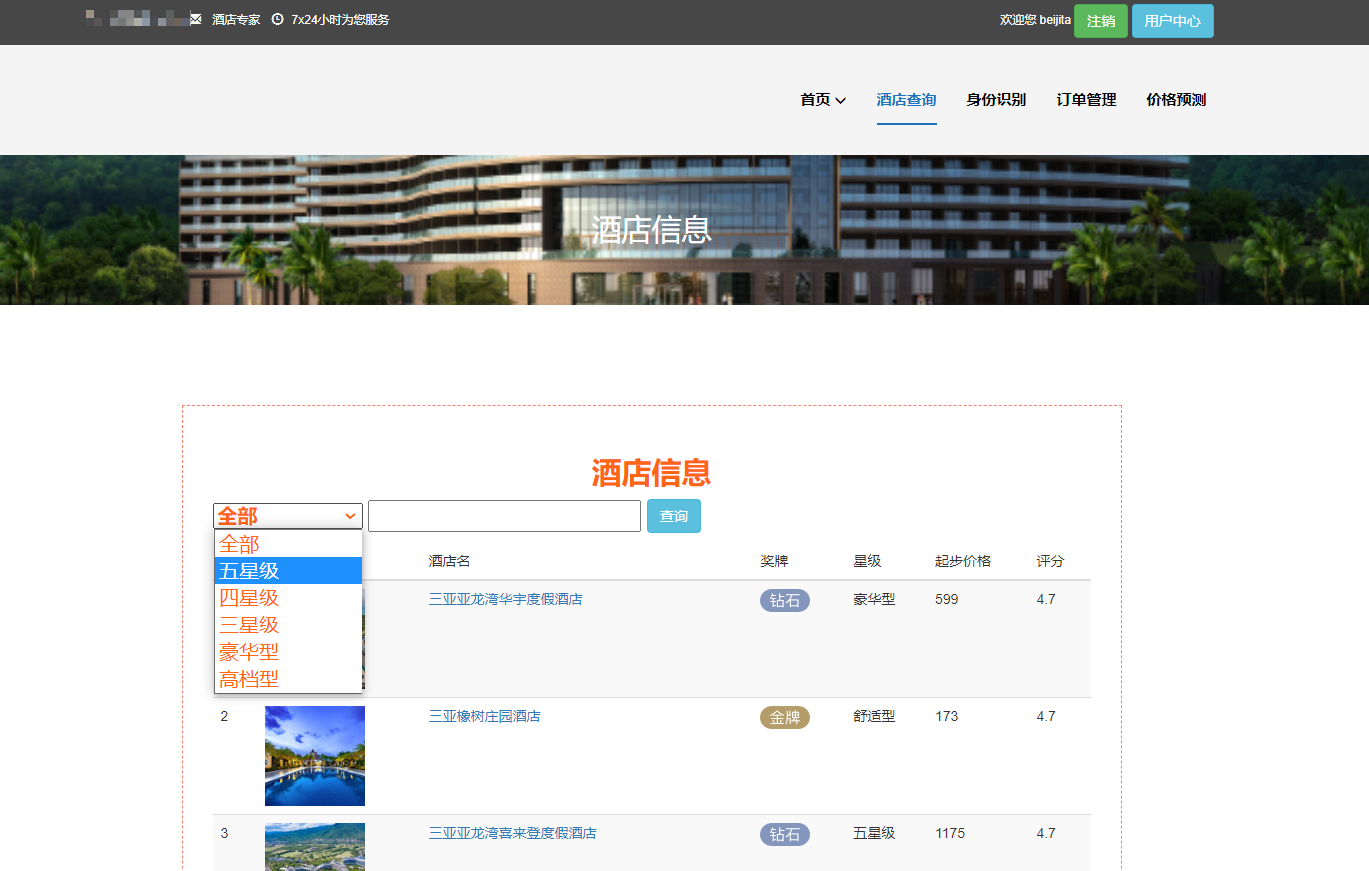The height and width of the screenshot is (871, 1369).
Task: Click 五星级 cell in 喜来登 row
Action: click(x=874, y=833)
